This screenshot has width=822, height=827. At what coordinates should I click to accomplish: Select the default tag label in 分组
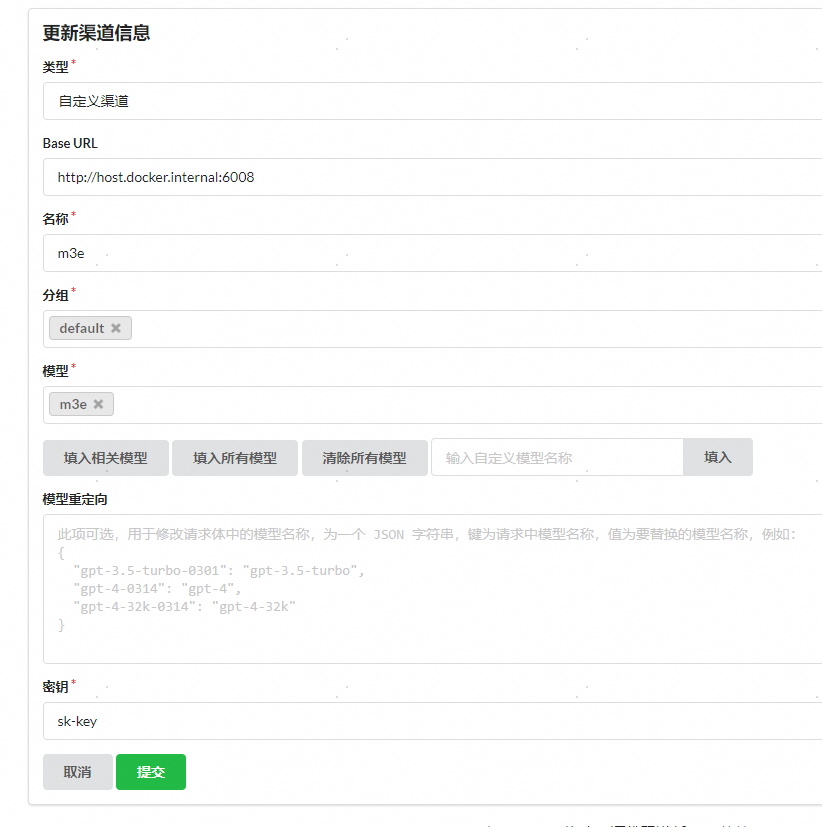[x=81, y=328]
